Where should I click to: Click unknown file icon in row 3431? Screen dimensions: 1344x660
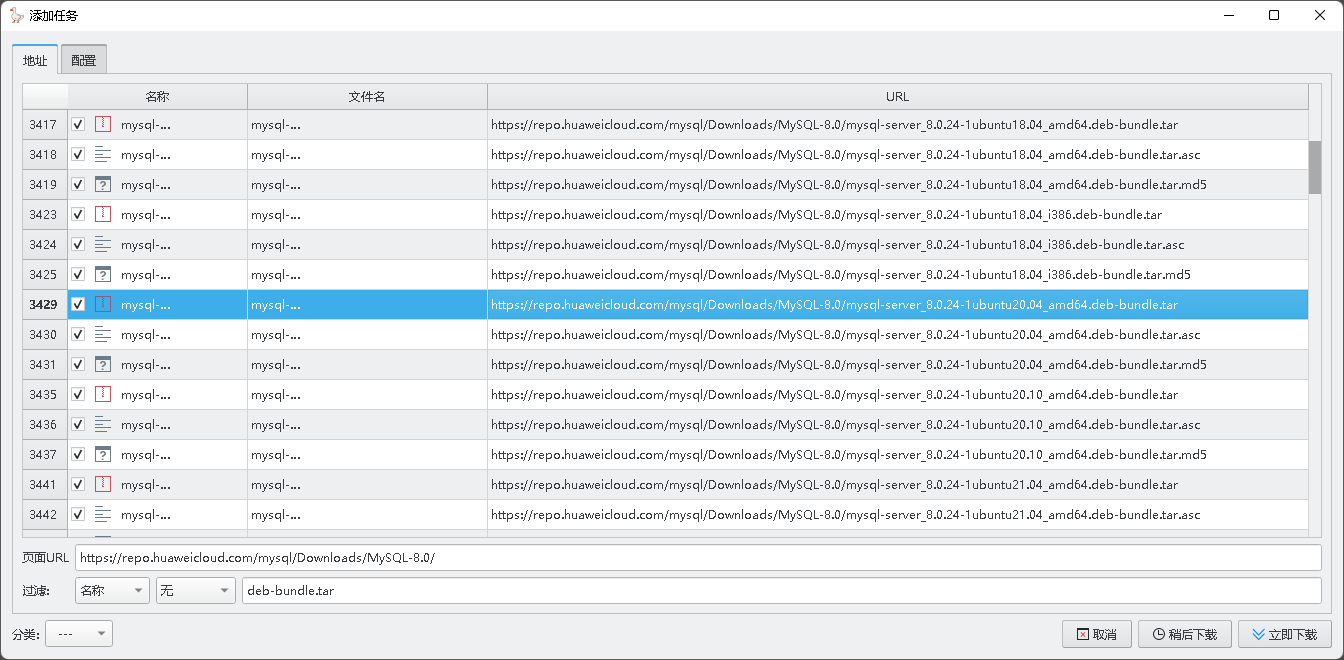point(103,365)
